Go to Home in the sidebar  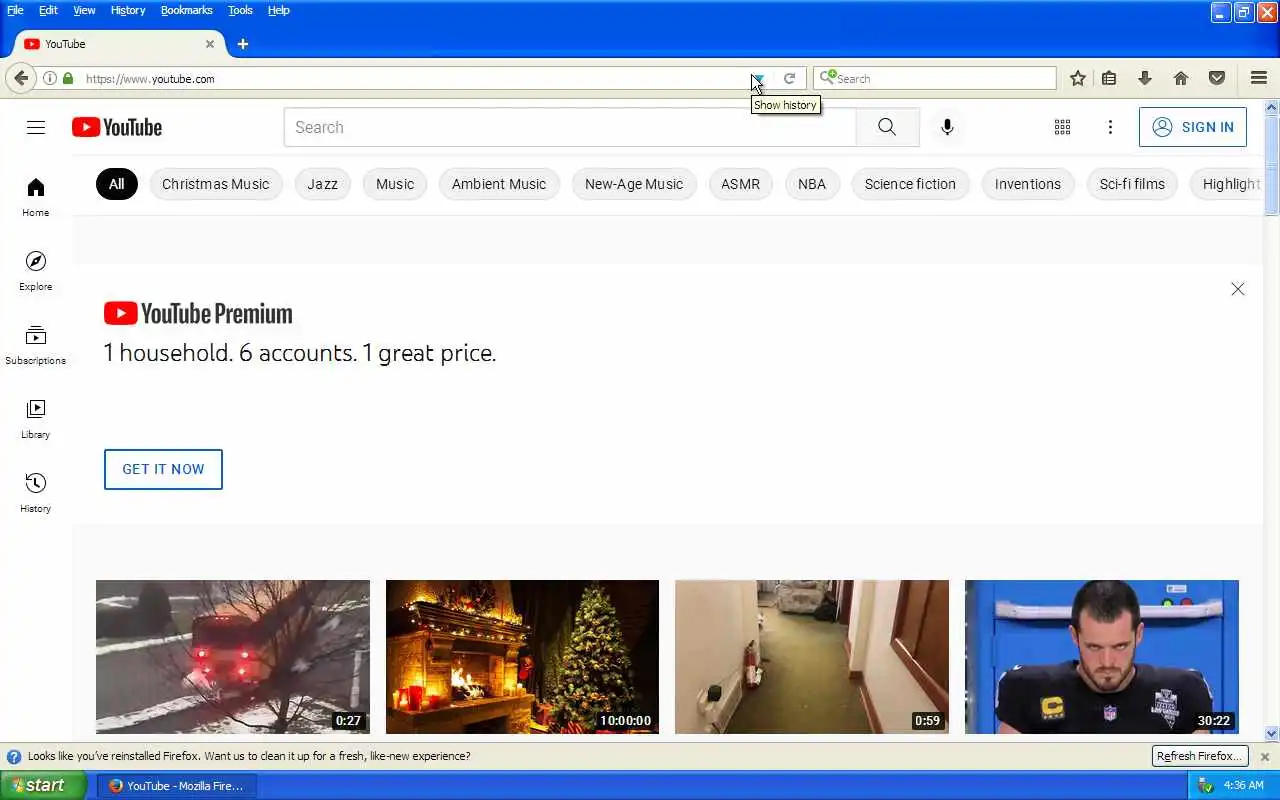(36, 197)
